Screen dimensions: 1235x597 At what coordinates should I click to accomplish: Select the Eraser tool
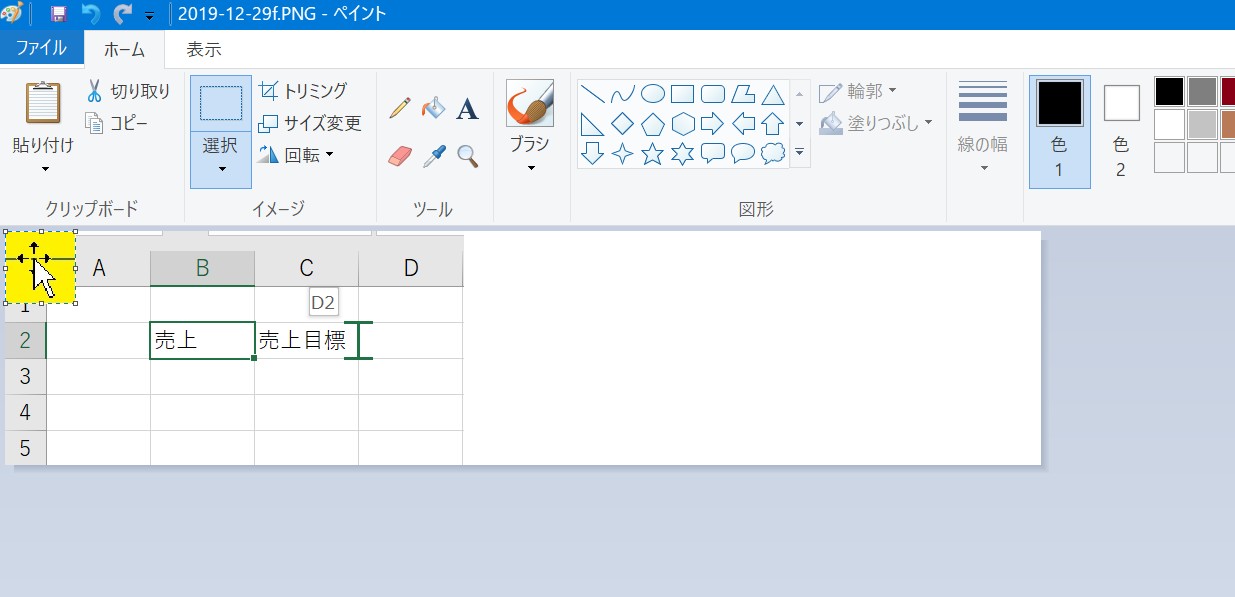400,155
